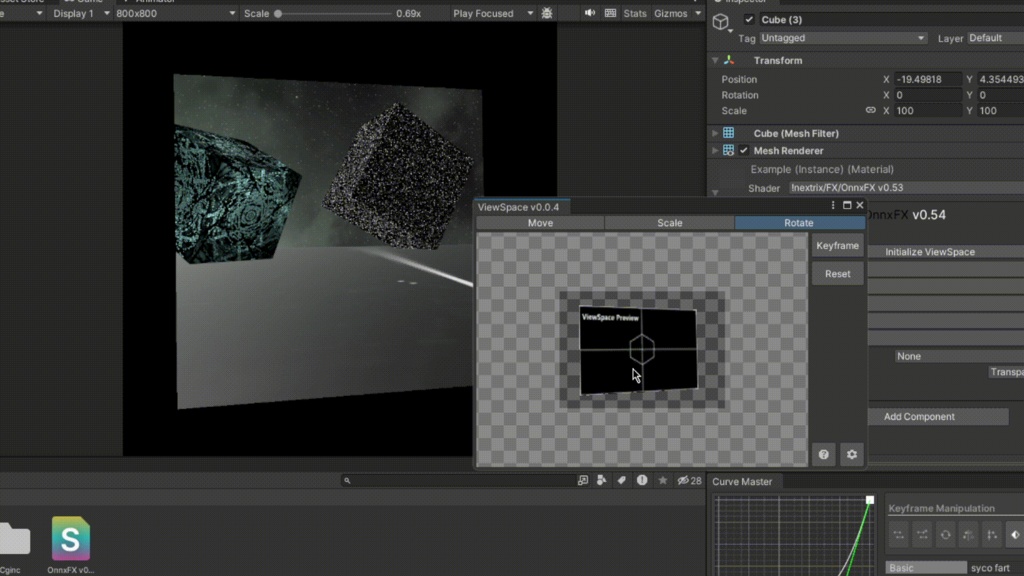Click the Add Component button

coord(938,416)
